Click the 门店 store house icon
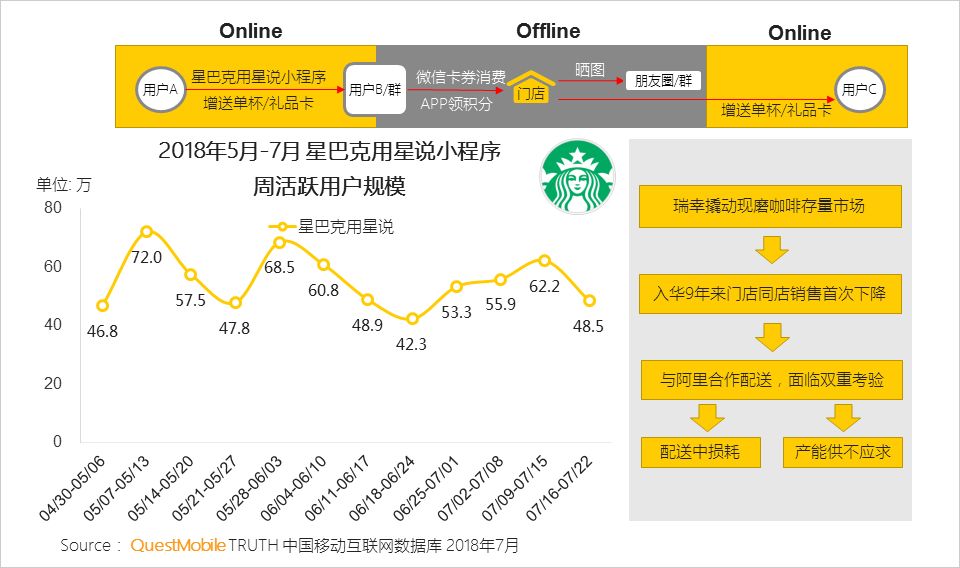The height and width of the screenshot is (568, 960). click(531, 86)
